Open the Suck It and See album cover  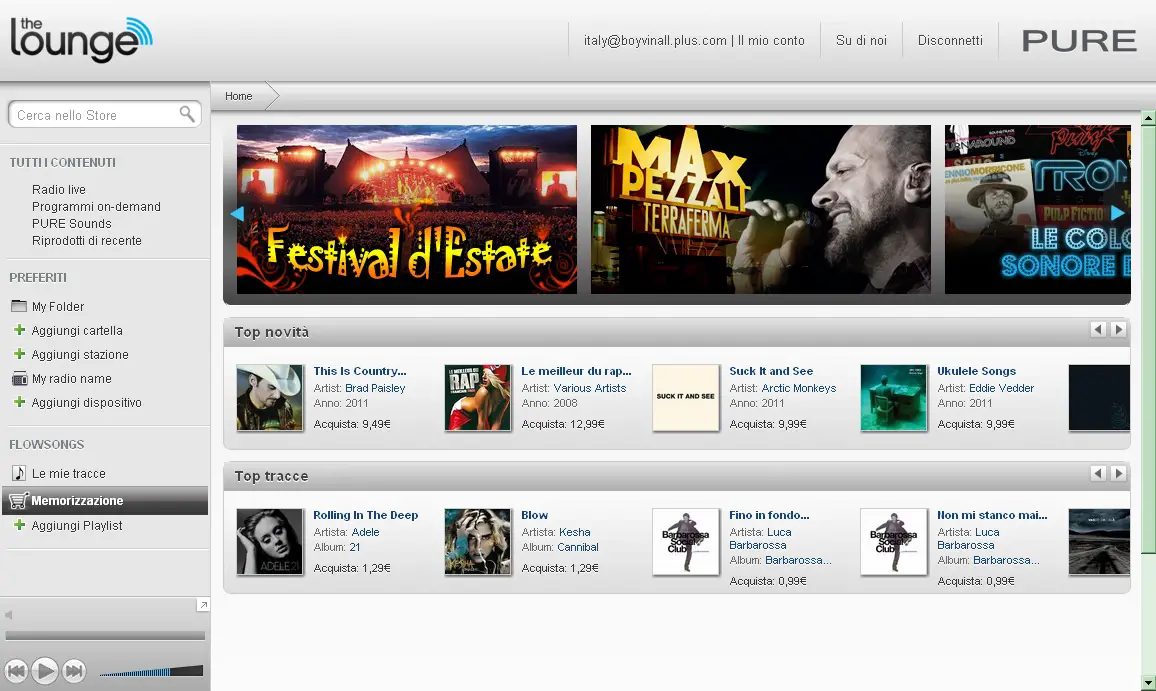tap(686, 397)
